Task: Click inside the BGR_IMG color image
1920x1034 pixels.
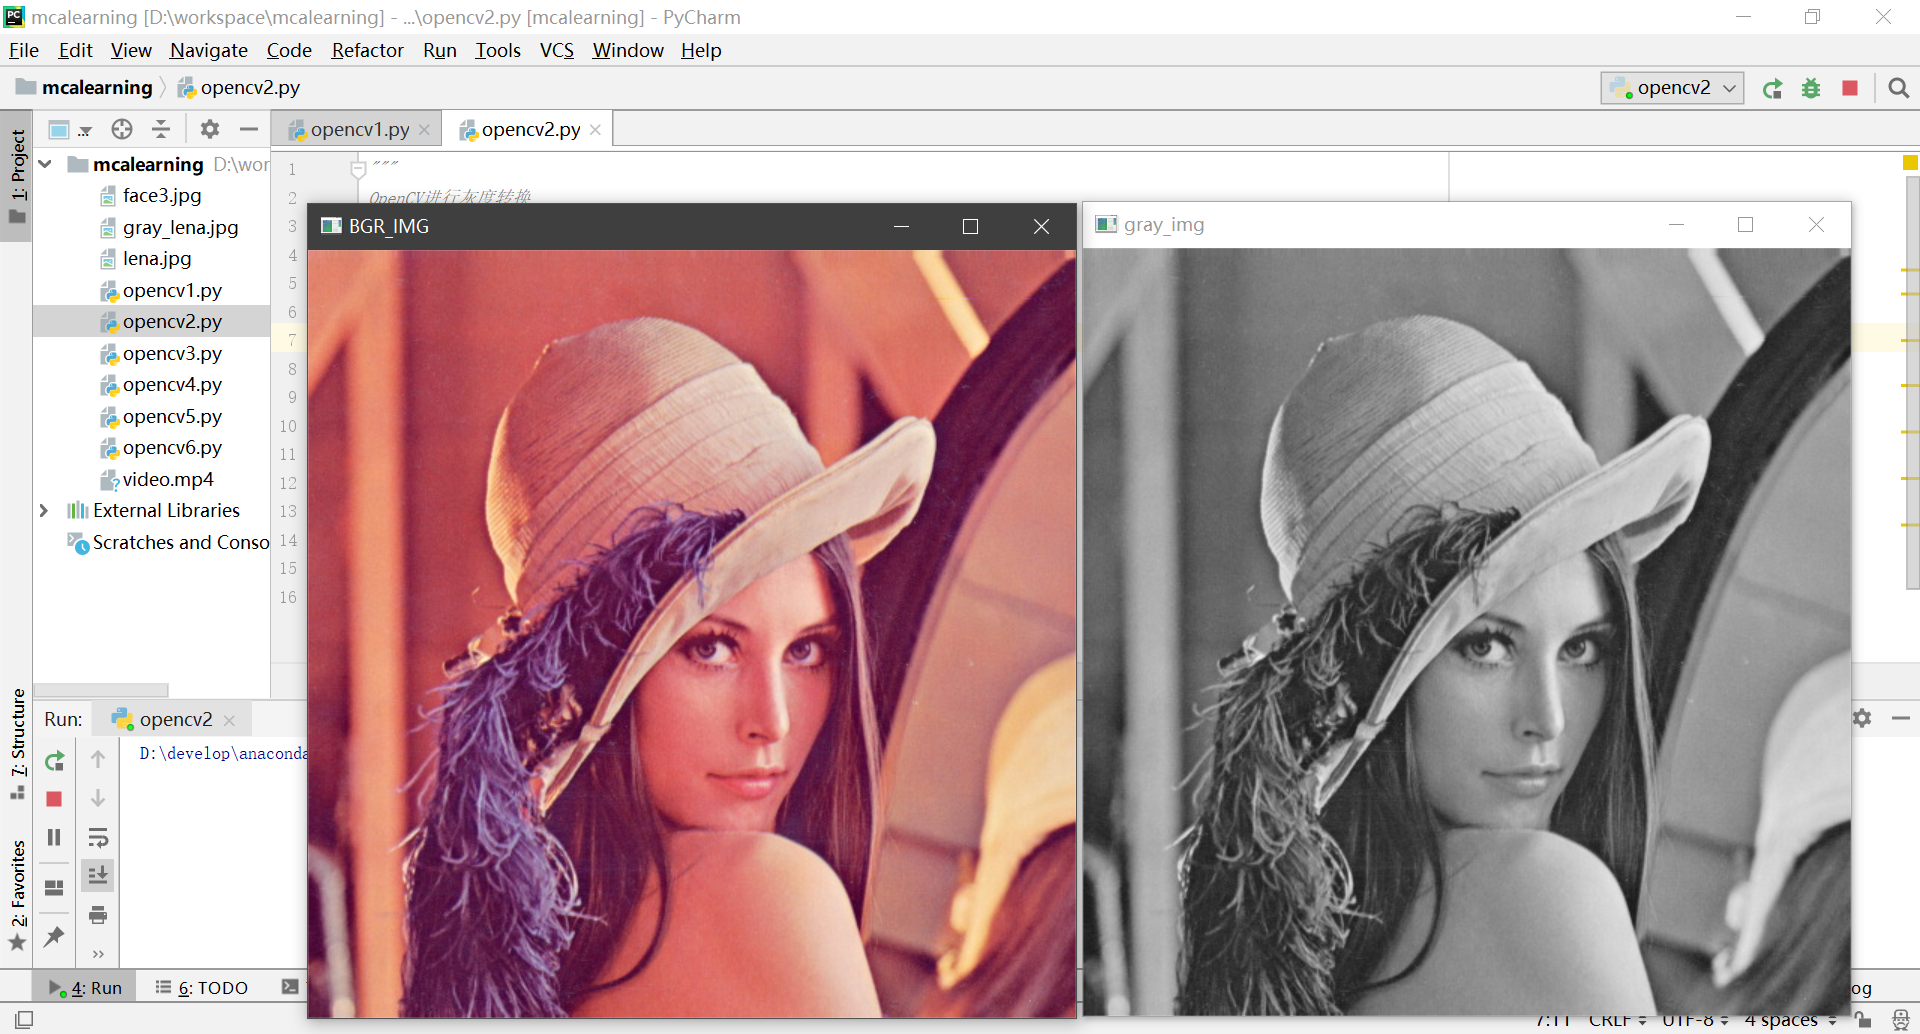Action: click(x=692, y=633)
